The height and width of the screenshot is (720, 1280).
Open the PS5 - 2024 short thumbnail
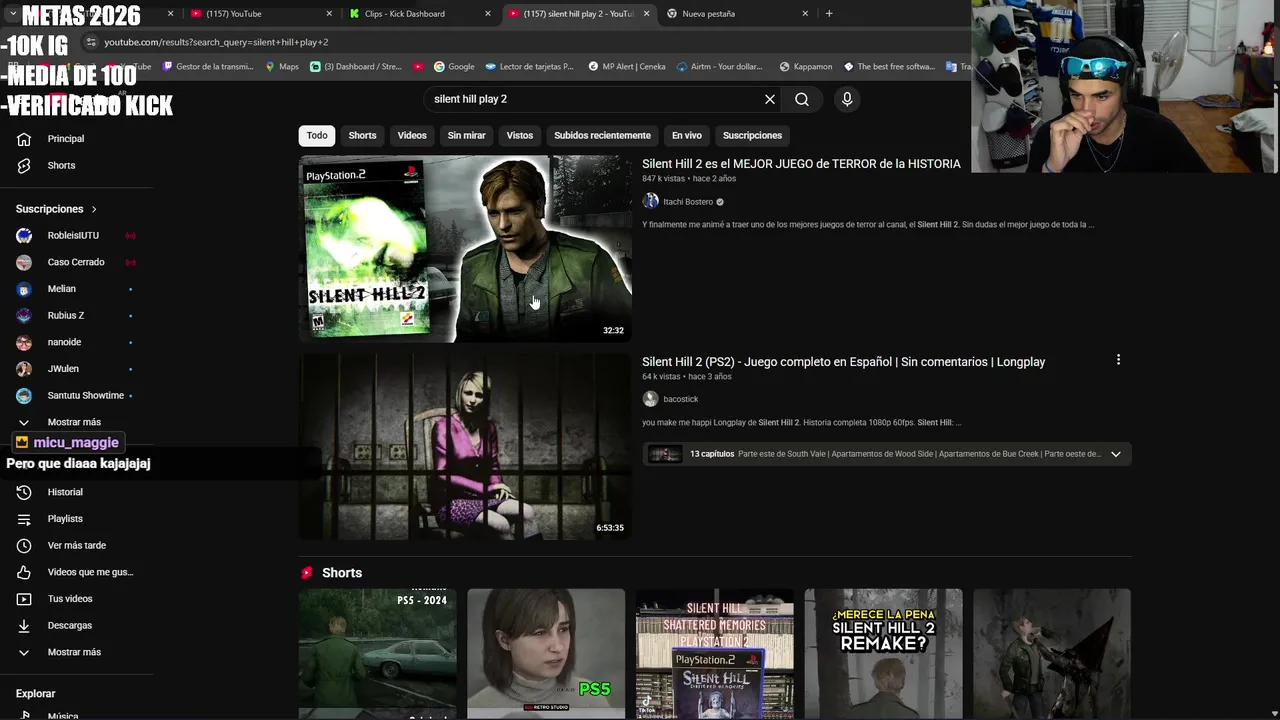pos(377,654)
